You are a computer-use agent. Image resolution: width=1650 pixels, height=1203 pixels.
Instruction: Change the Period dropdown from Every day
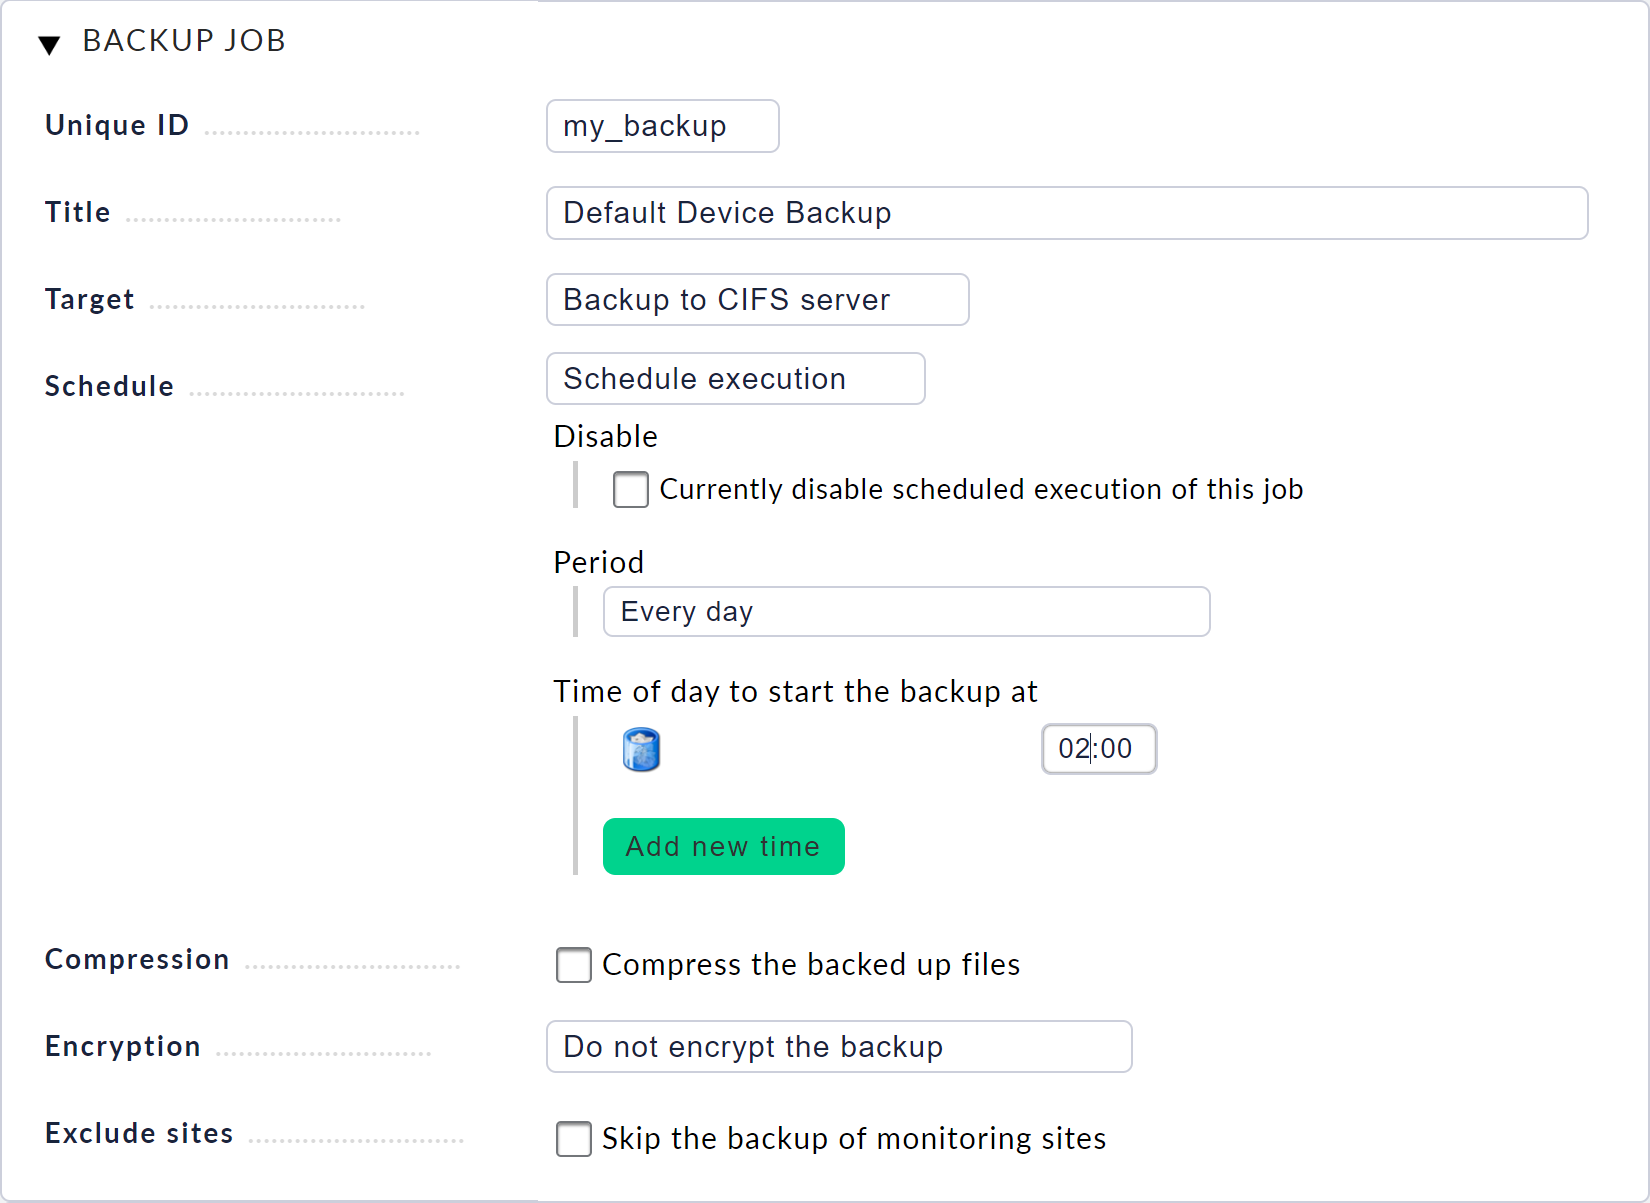(x=905, y=611)
